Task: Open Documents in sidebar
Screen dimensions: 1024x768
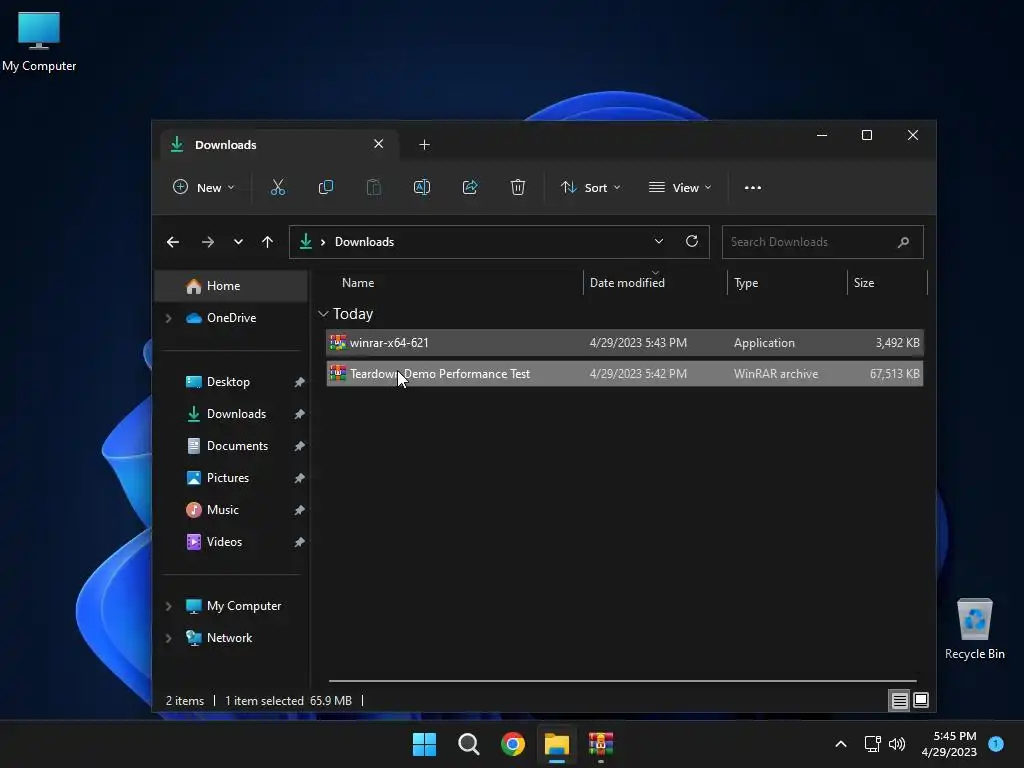Action: [236, 446]
